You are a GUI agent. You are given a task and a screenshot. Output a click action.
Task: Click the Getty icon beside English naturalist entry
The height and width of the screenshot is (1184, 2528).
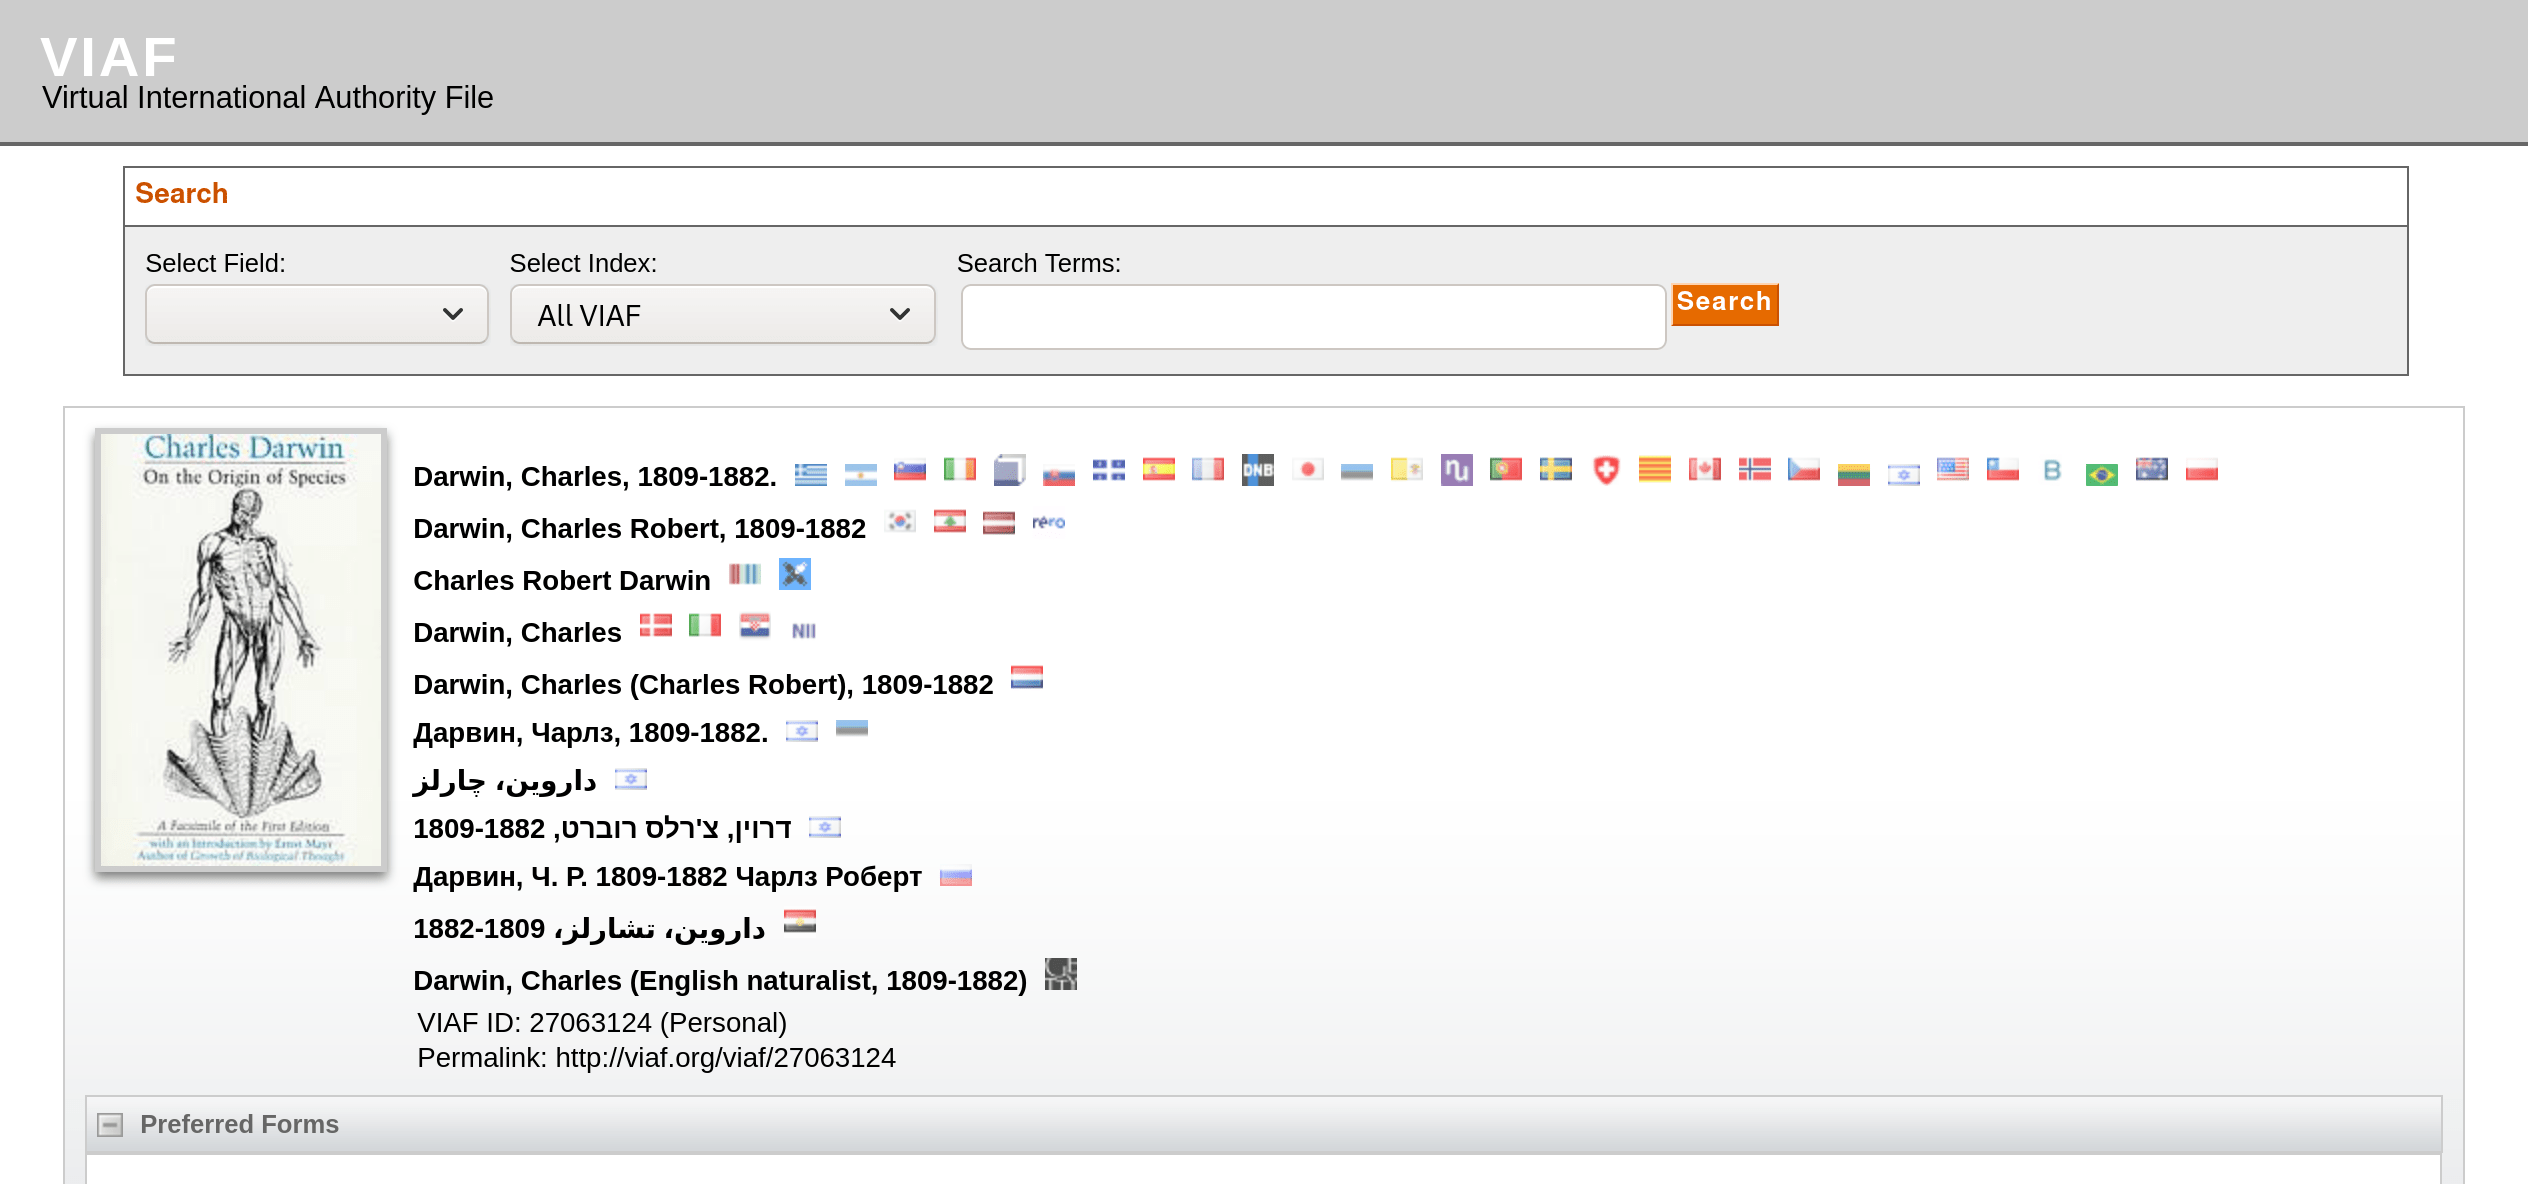coord(1060,974)
